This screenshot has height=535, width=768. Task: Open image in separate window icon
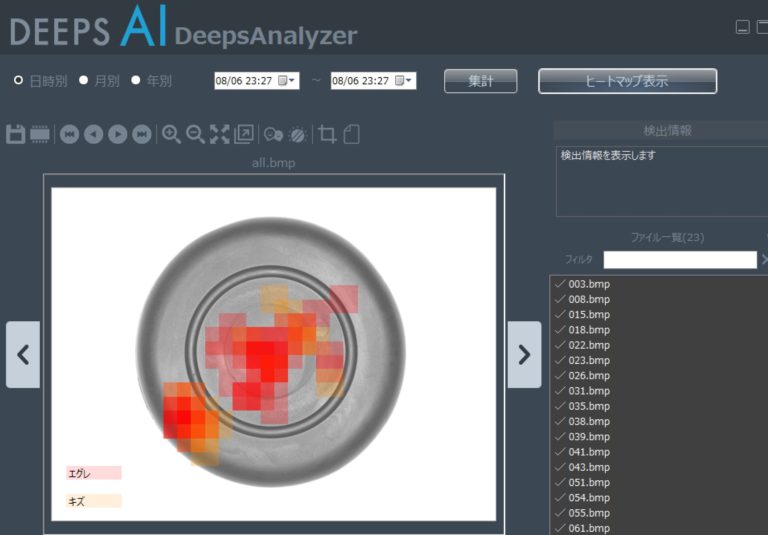tap(243, 134)
